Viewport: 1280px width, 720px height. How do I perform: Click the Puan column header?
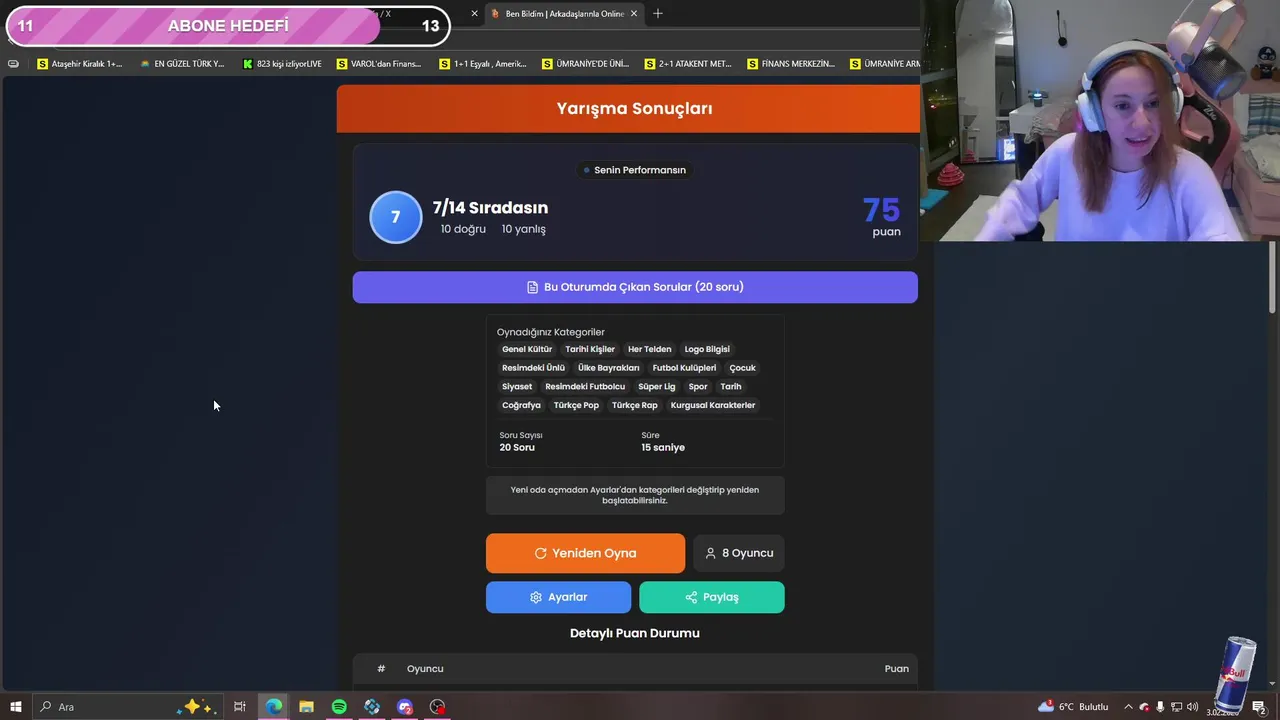[897, 669]
